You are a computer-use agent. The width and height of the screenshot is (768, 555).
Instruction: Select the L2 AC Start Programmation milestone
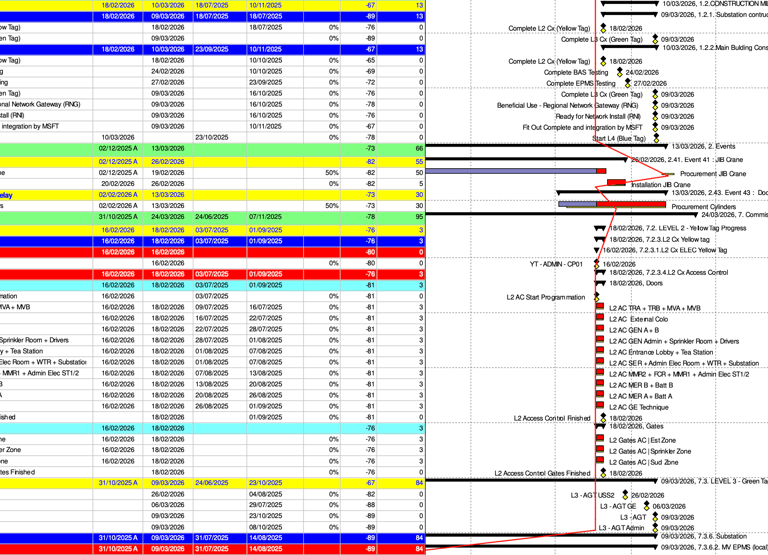click(x=597, y=297)
